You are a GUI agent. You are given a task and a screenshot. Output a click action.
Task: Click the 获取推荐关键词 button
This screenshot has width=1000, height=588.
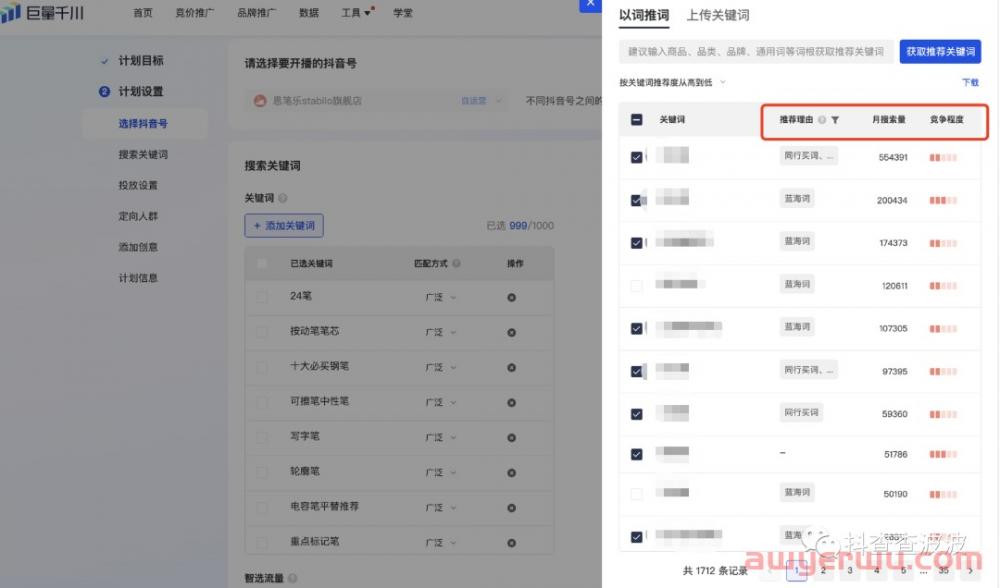[940, 52]
